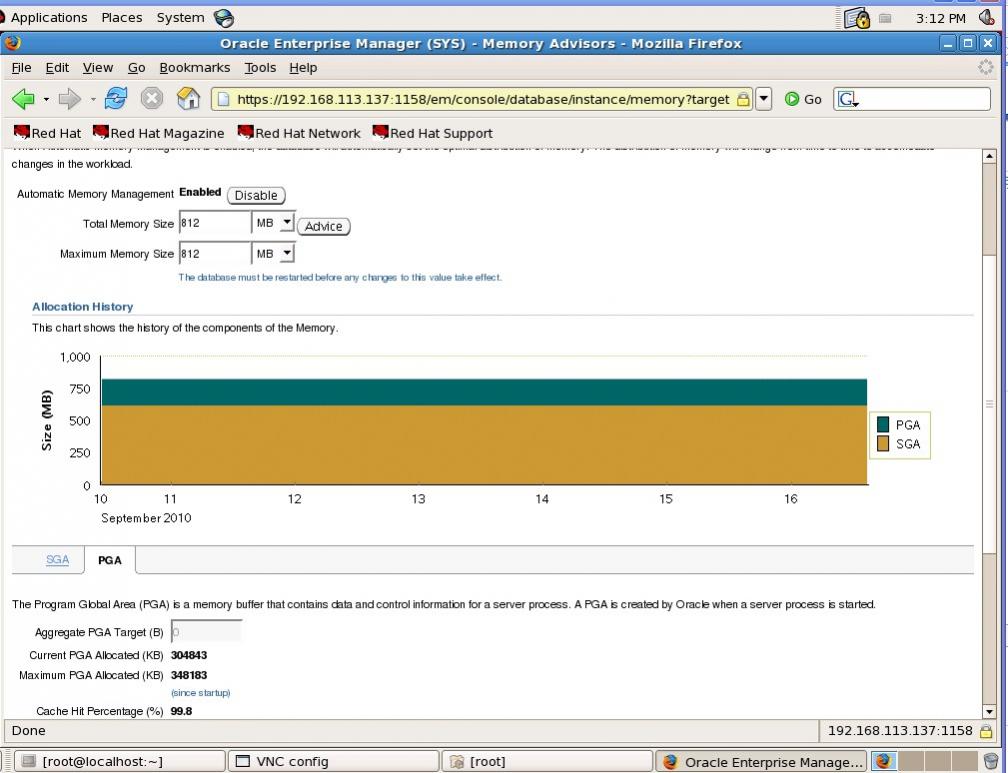1008x773 pixels.
Task: Click the scroll down arrow of the page
Action: point(990,712)
